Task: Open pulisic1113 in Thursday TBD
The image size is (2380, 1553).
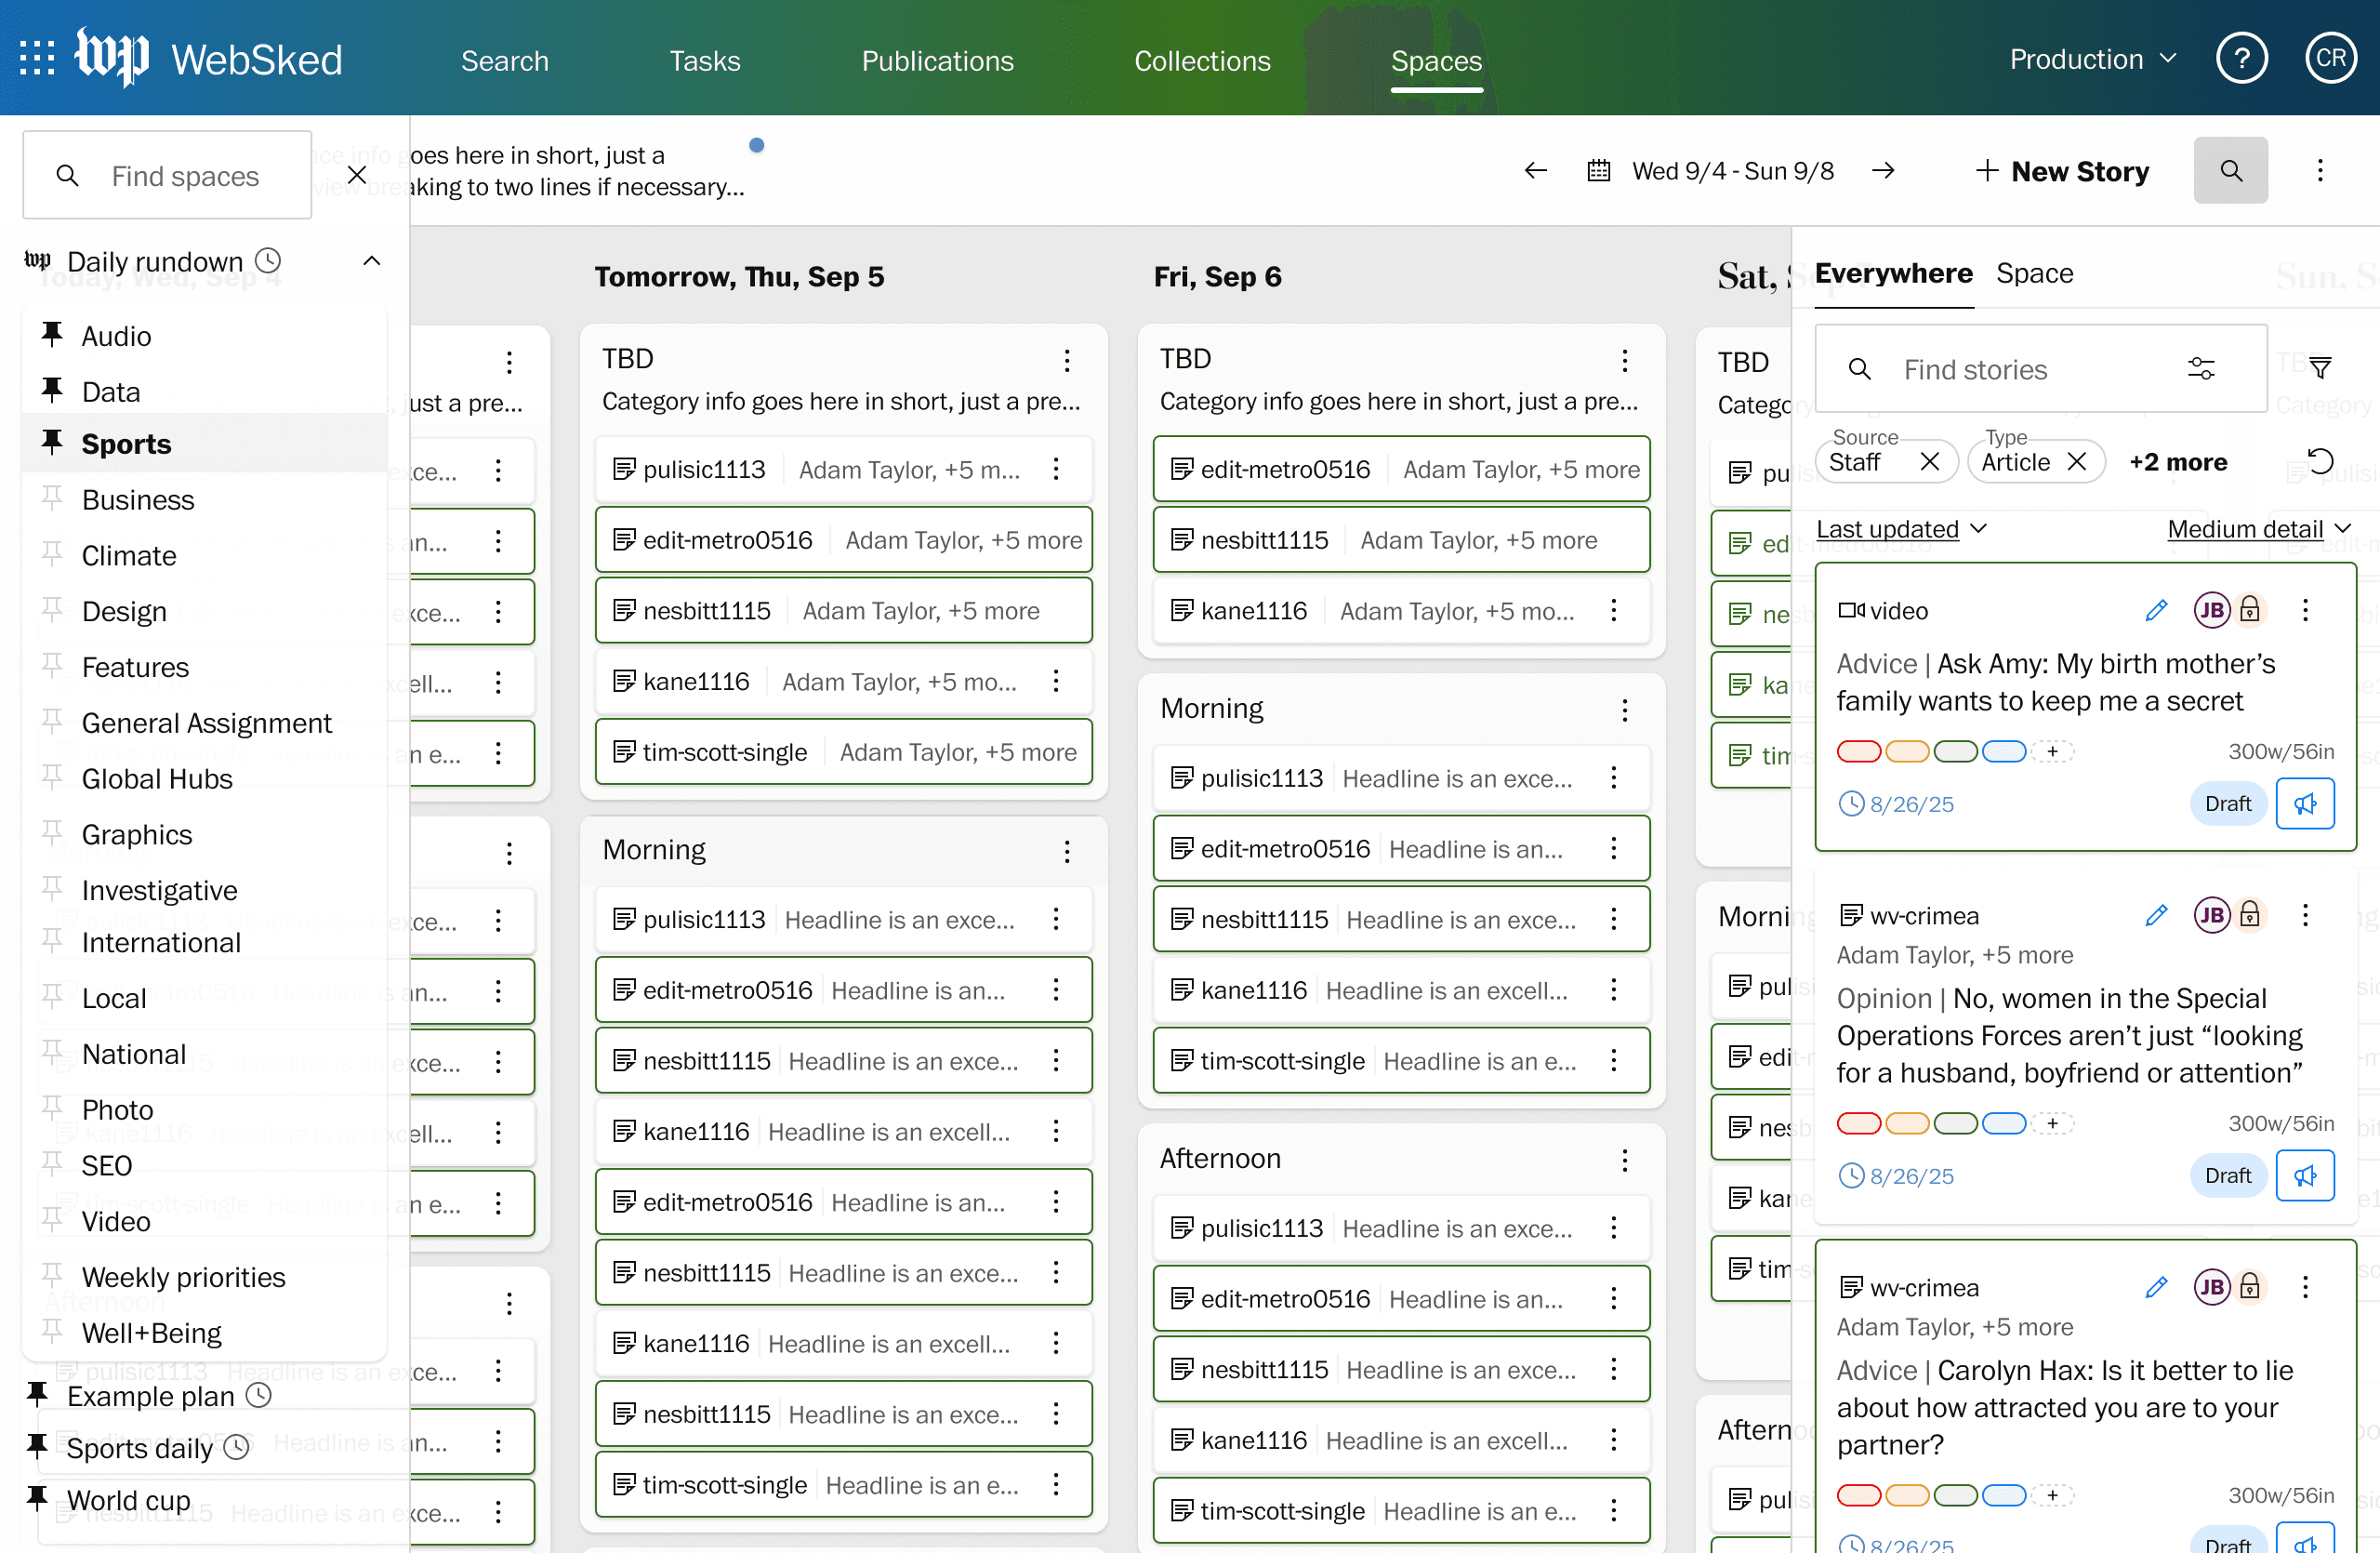Action: coord(843,469)
